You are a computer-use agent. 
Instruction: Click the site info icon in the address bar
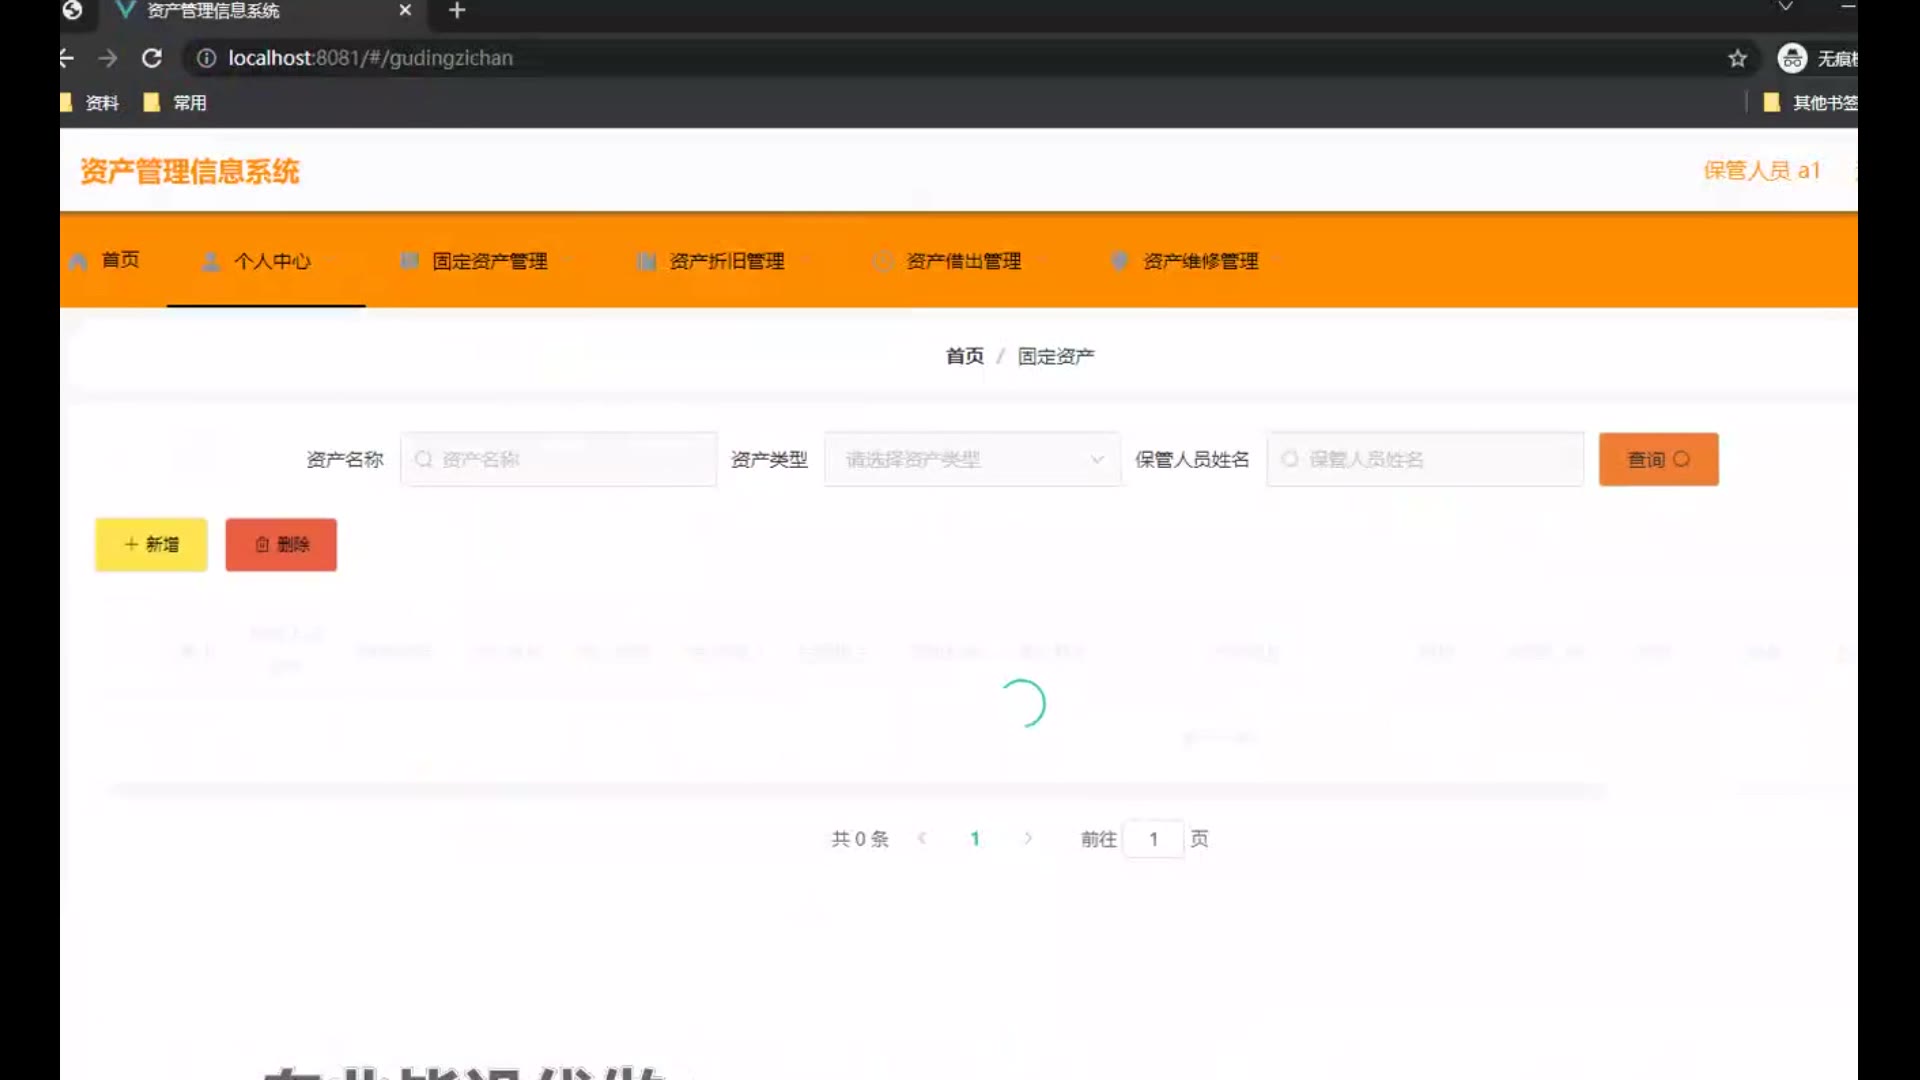point(206,58)
